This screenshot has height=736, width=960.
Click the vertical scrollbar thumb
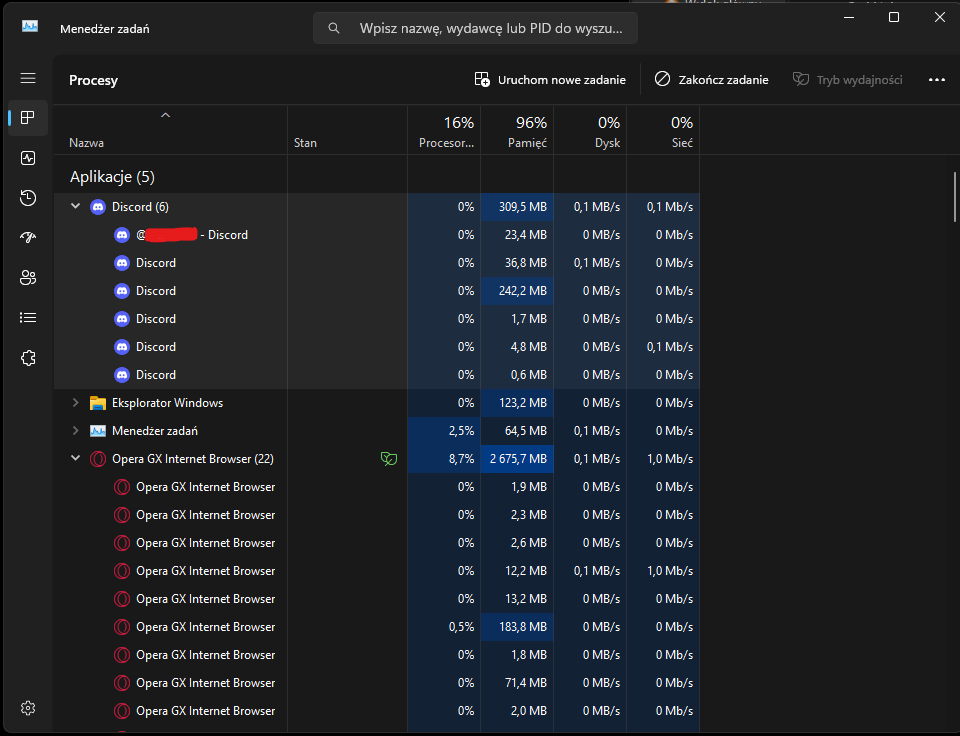[x=954, y=197]
